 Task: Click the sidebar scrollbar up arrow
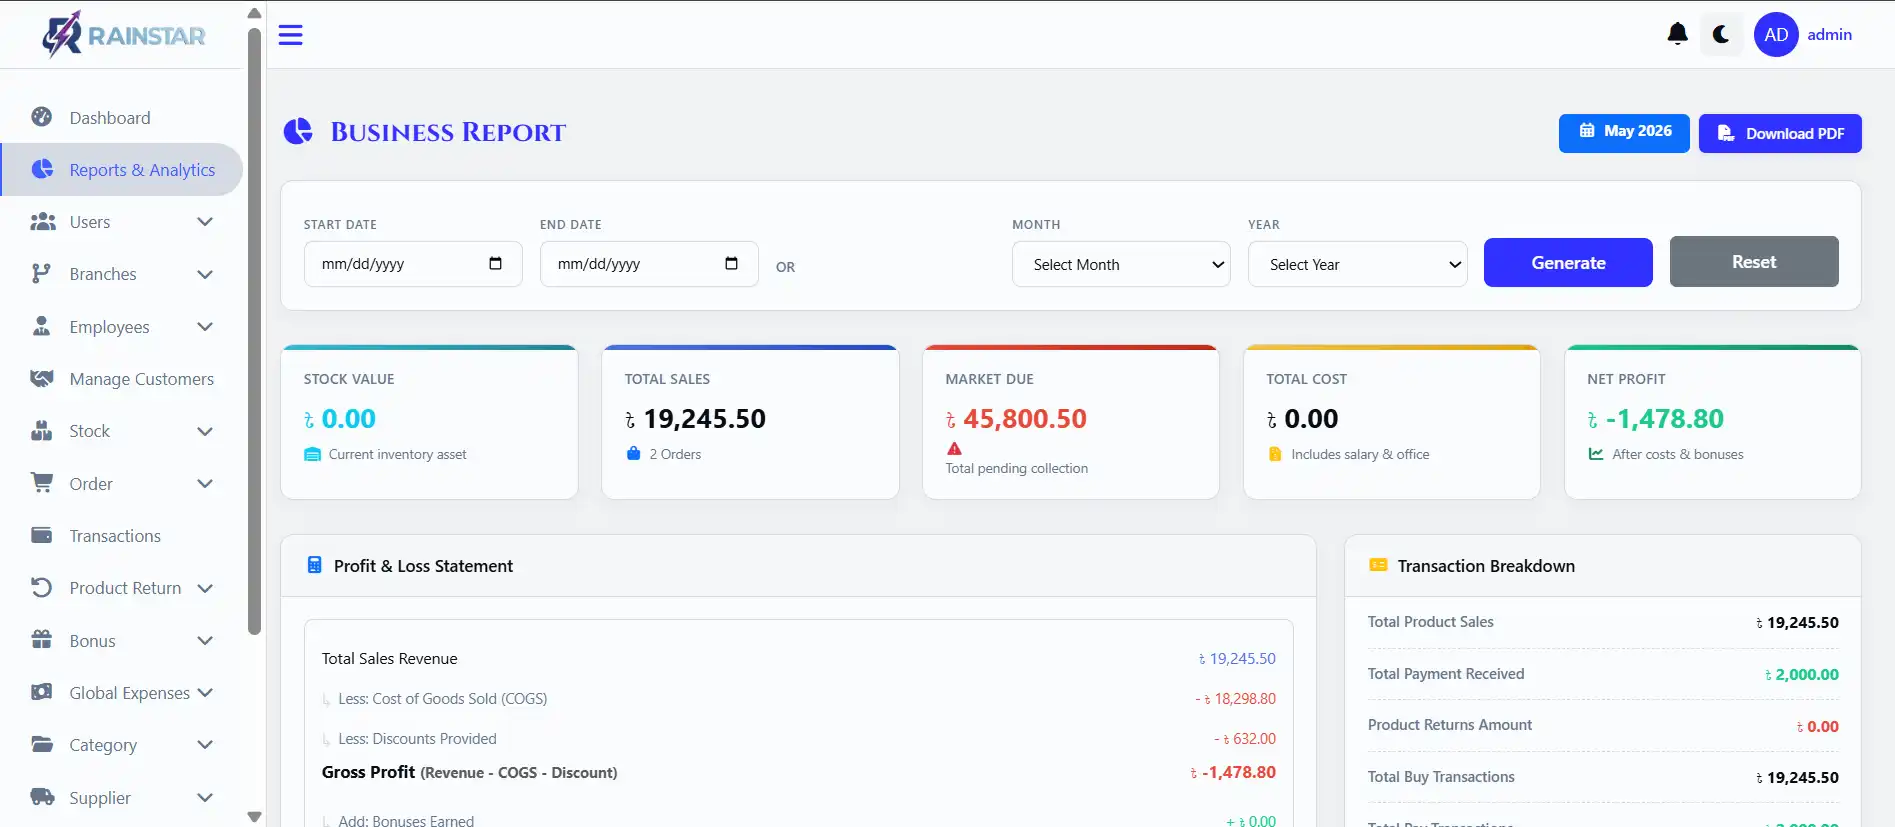pos(254,13)
